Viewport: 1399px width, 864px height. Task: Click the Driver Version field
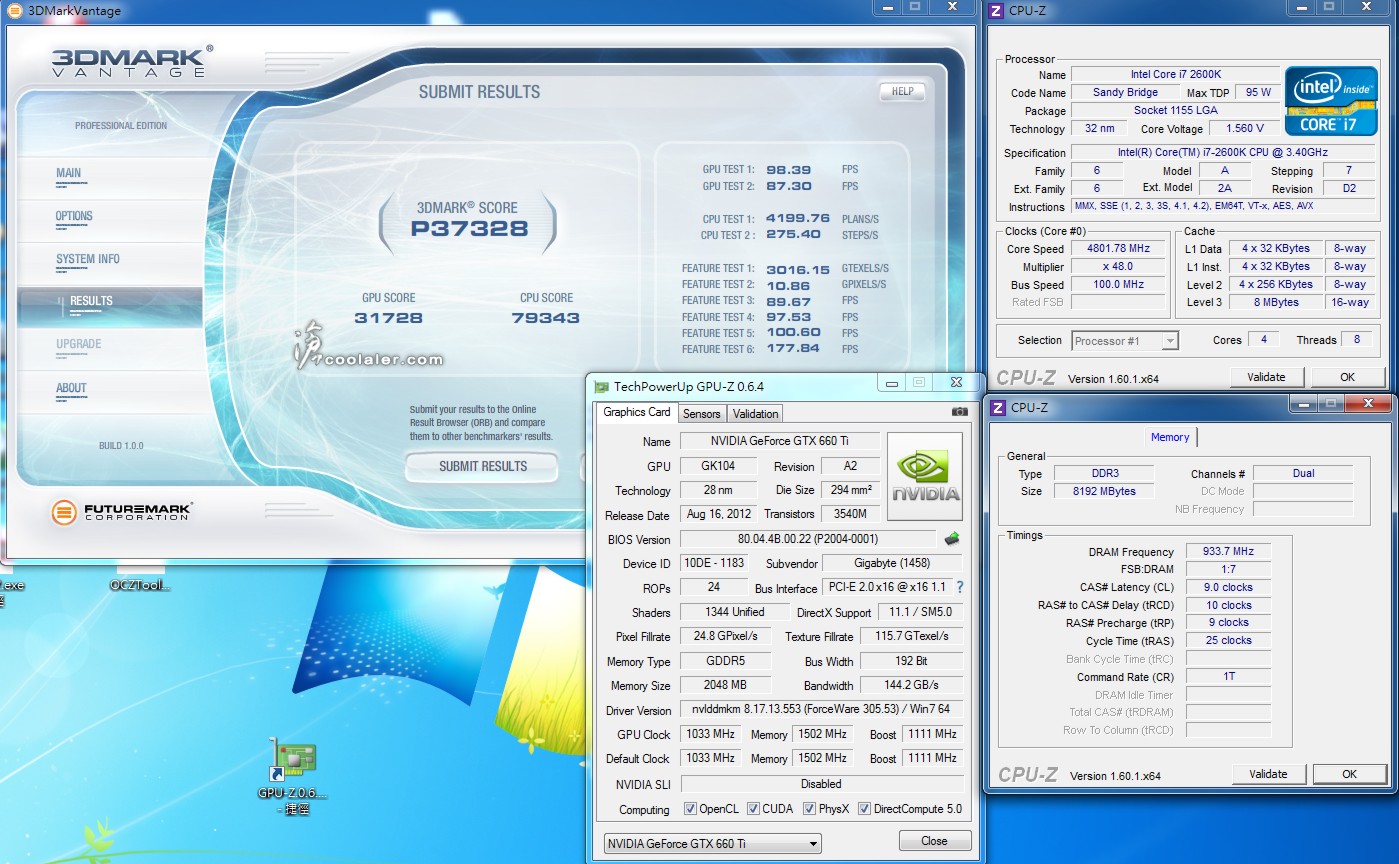click(822, 709)
